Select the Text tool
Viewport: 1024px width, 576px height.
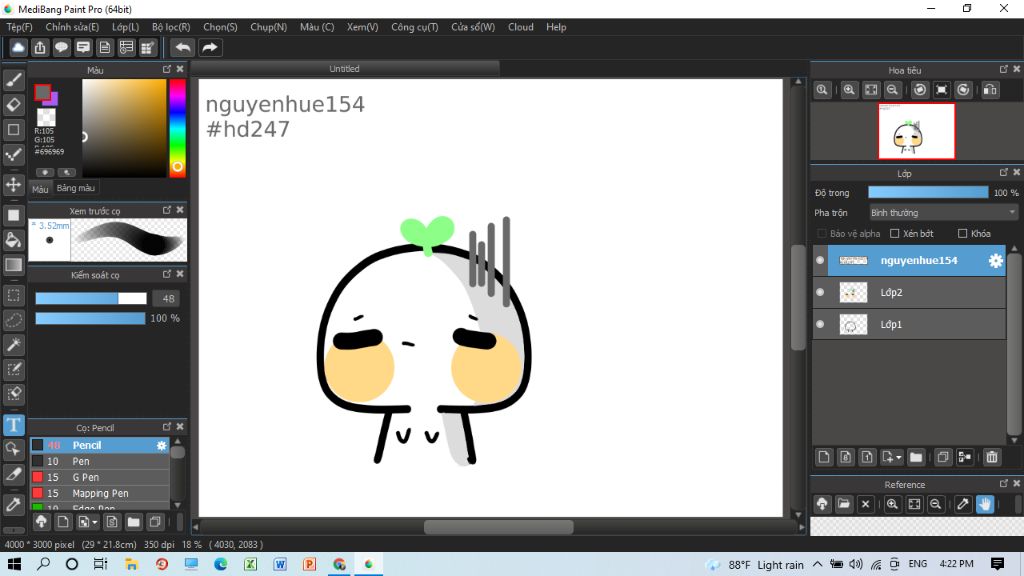pos(14,424)
